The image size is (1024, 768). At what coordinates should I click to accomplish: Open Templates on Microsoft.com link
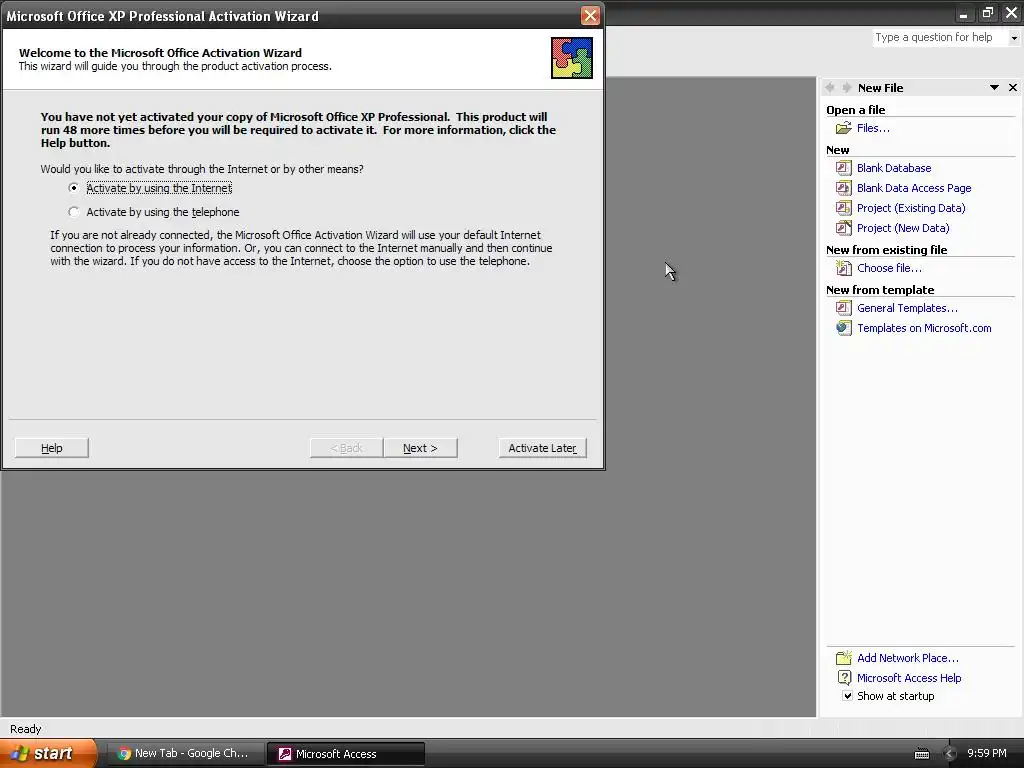click(924, 328)
